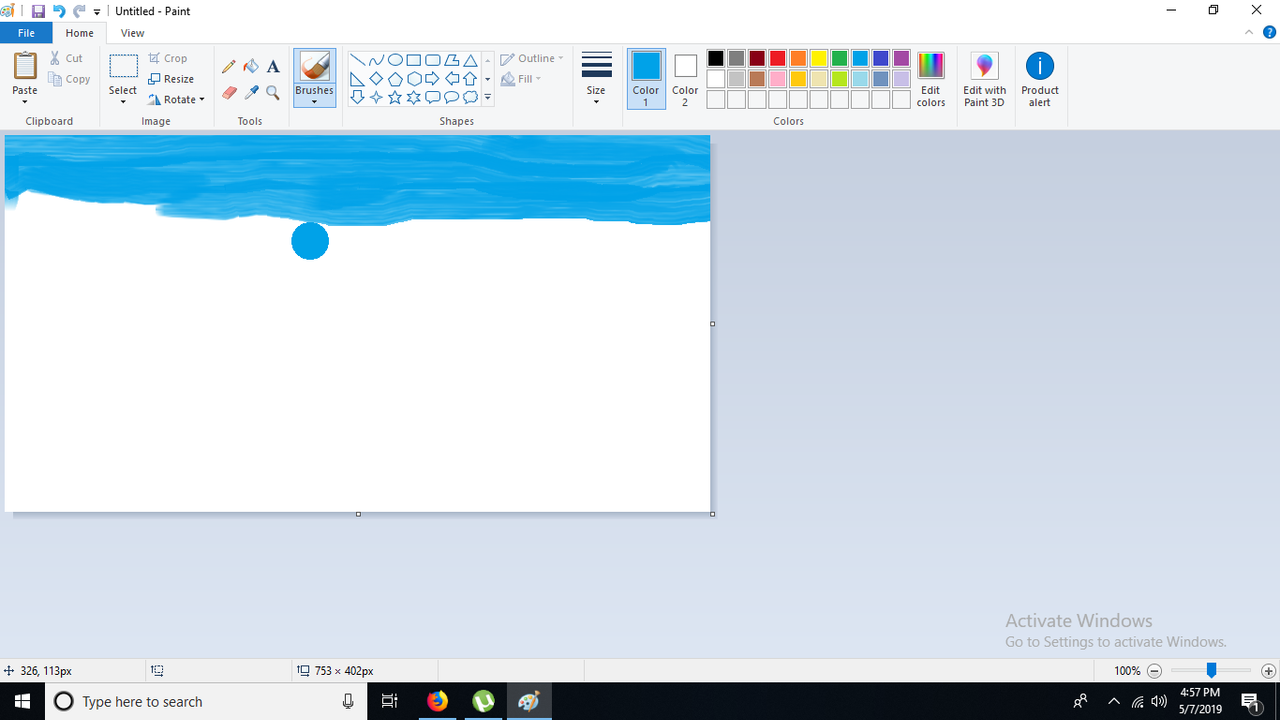Switch to the Home tab
This screenshot has width=1280, height=720.
[x=80, y=33]
